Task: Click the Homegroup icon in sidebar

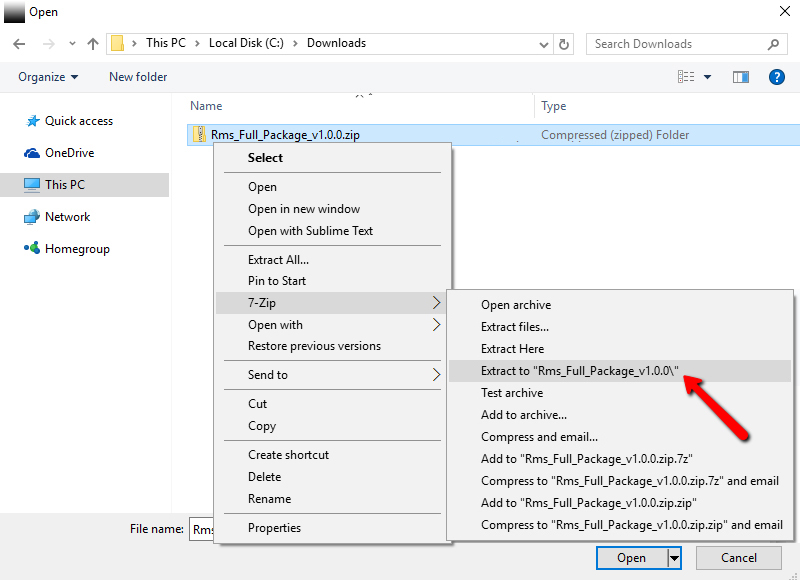Action: click(31, 249)
